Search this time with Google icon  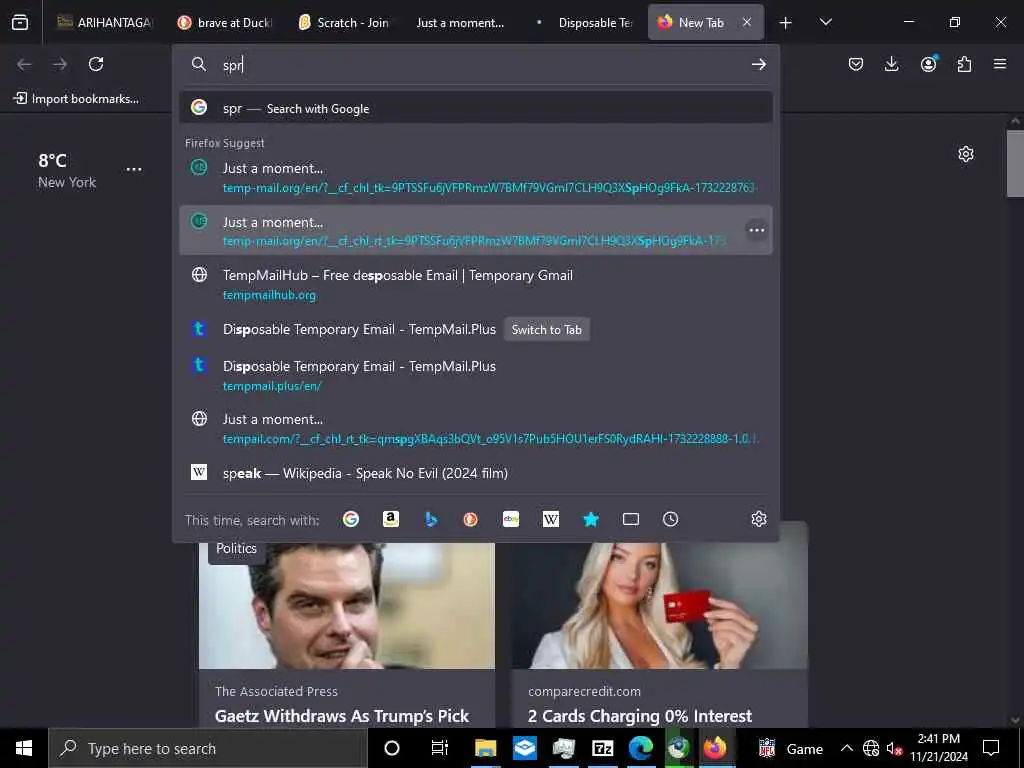(351, 519)
